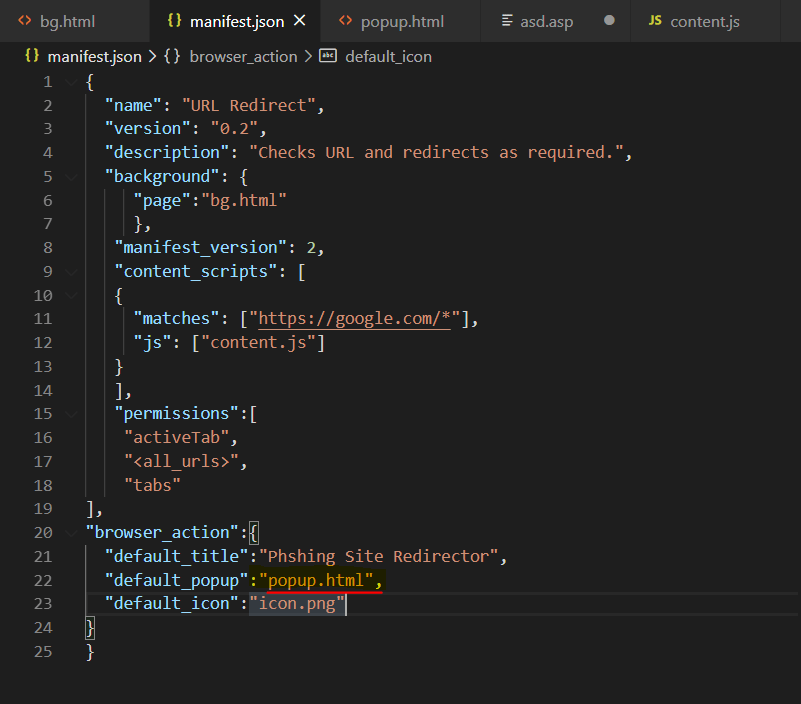Screen dimensions: 801x704
Task: Fold the "background" block at line 5
Action: point(70,176)
